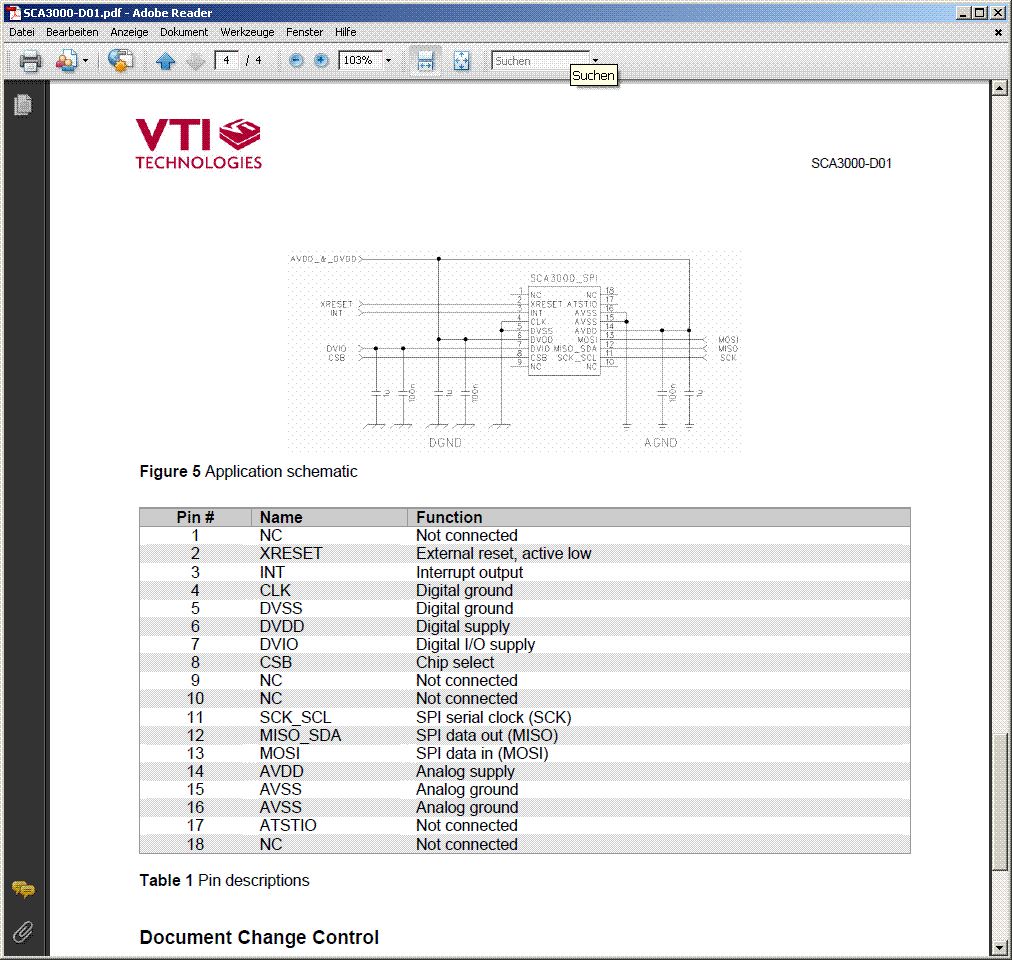Open the Fenster menu
Image resolution: width=1012 pixels, height=960 pixels.
click(x=304, y=32)
